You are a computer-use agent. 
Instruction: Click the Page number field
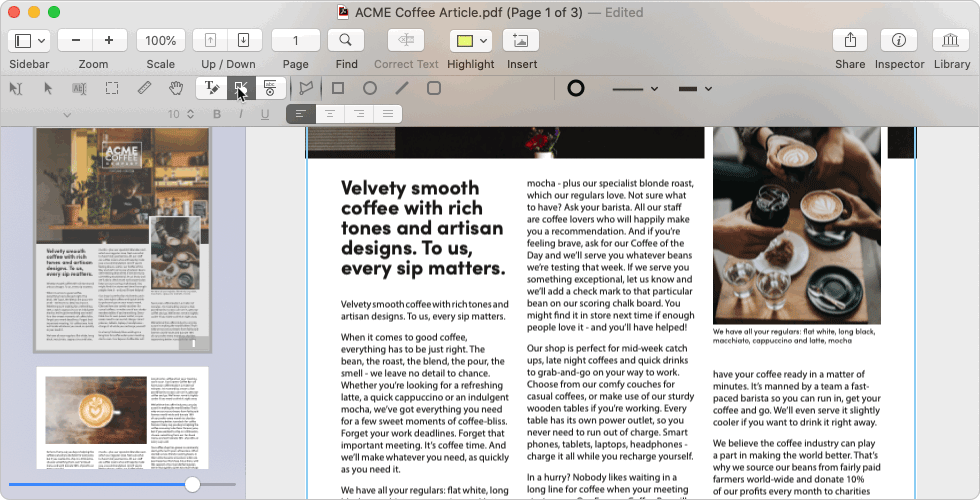pyautogui.click(x=296, y=41)
